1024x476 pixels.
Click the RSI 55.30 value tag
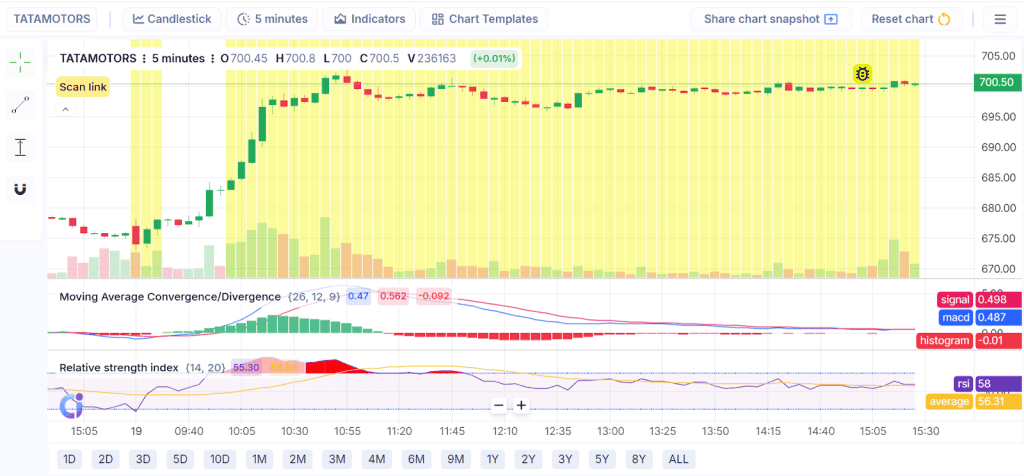246,368
